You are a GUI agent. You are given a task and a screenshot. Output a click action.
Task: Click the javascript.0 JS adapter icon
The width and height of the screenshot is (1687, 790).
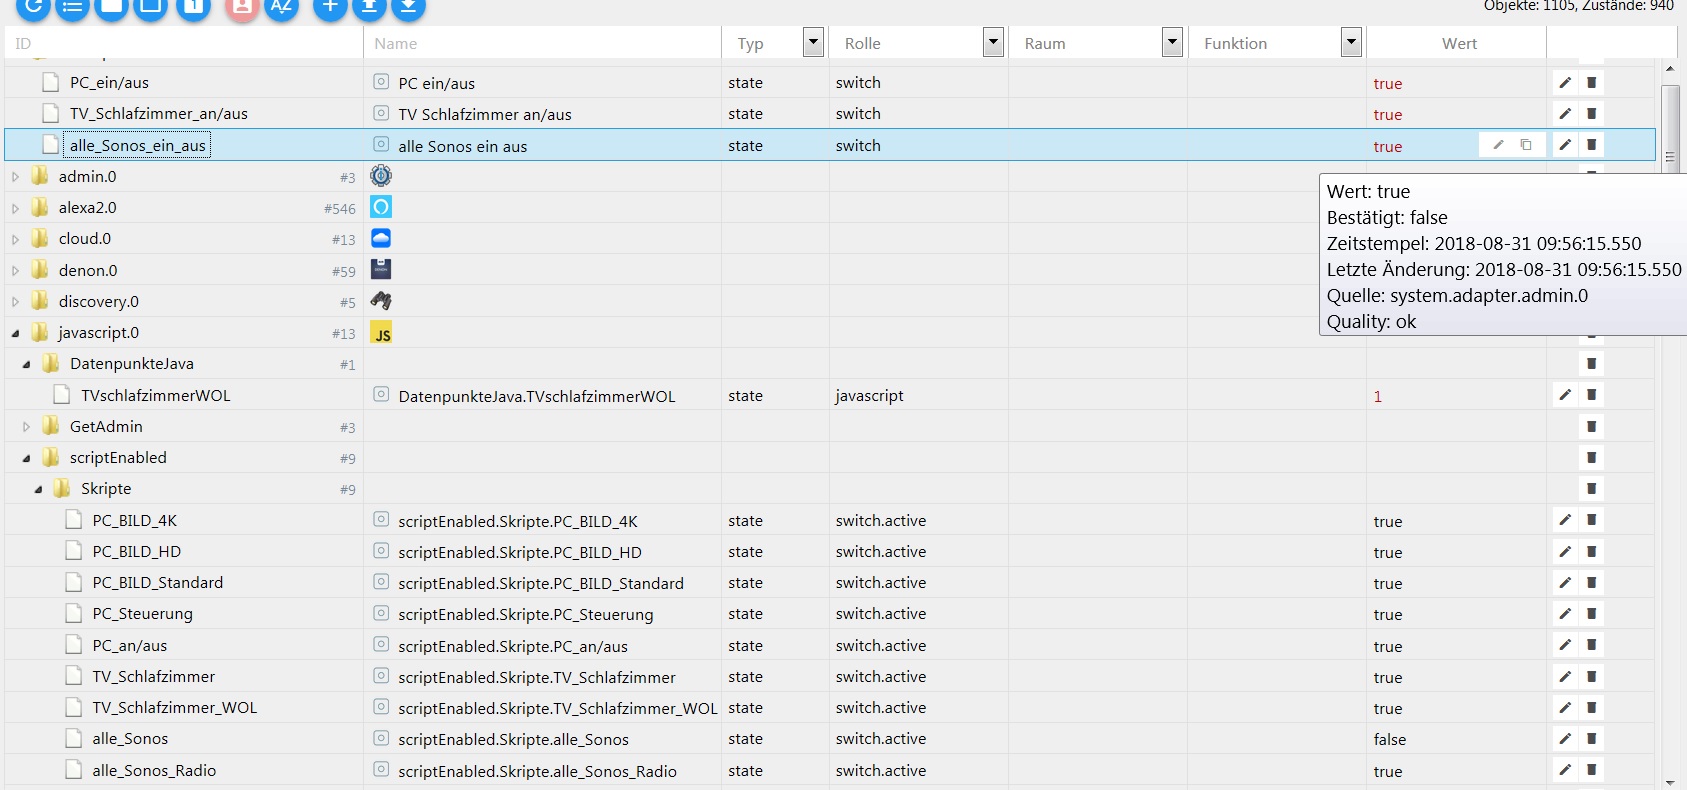(x=381, y=333)
